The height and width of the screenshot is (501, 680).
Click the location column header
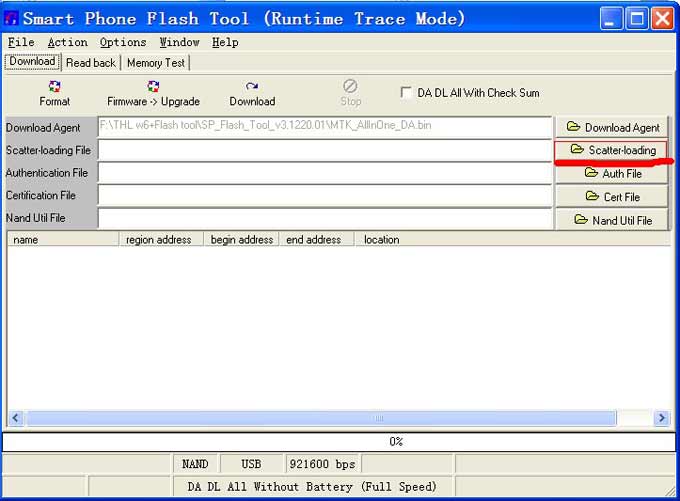tap(513, 239)
